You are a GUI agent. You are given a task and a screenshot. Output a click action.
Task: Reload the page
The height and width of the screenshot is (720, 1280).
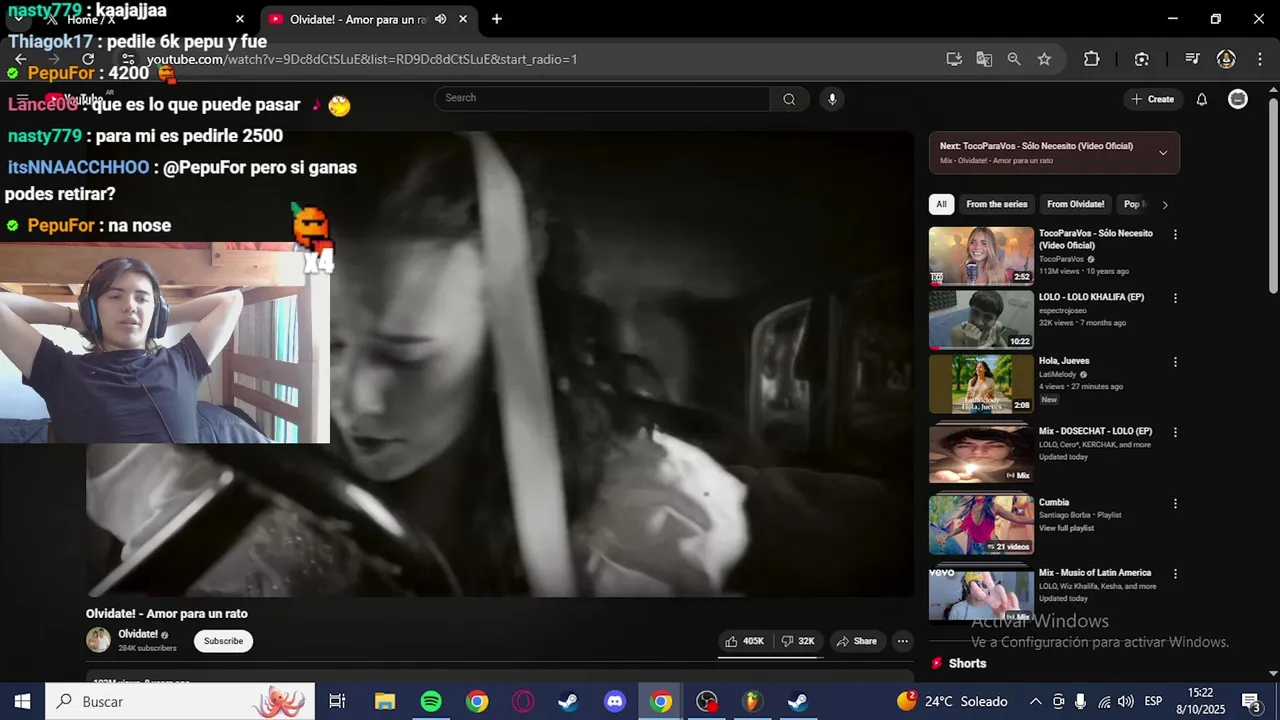click(x=88, y=59)
